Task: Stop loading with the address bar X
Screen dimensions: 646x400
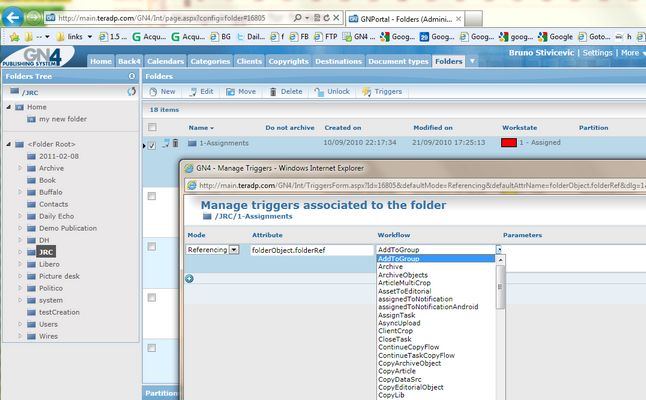Action: (x=336, y=18)
